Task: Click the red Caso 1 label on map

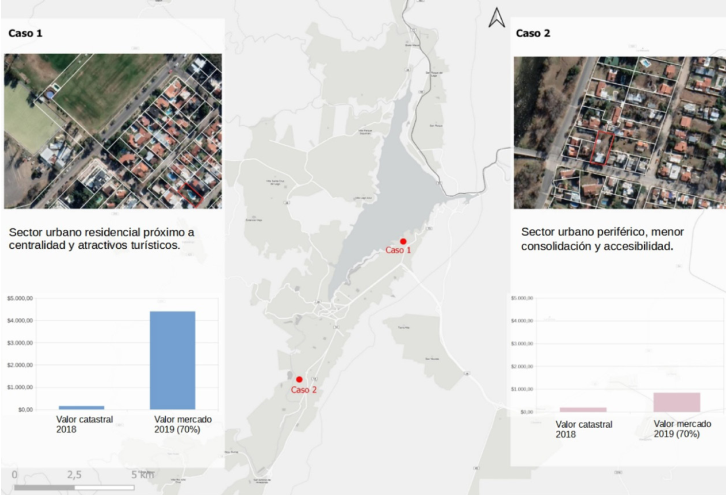Action: pos(398,251)
